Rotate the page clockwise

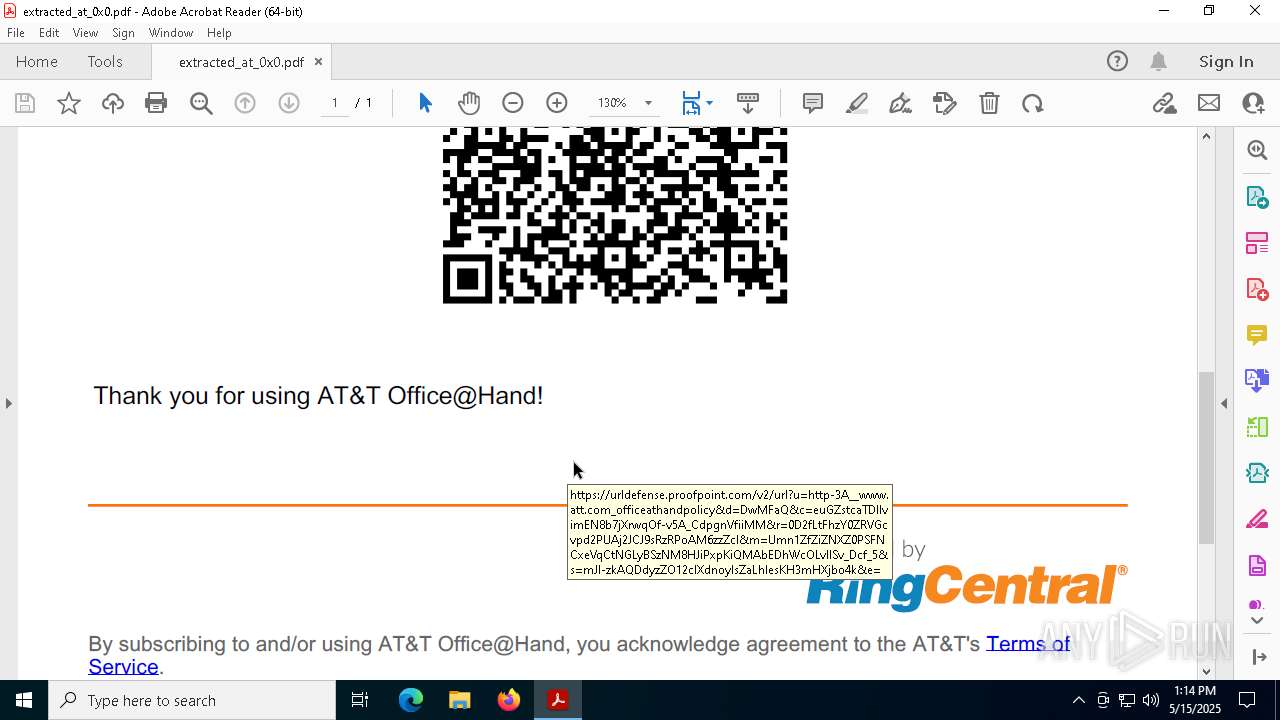1033,103
